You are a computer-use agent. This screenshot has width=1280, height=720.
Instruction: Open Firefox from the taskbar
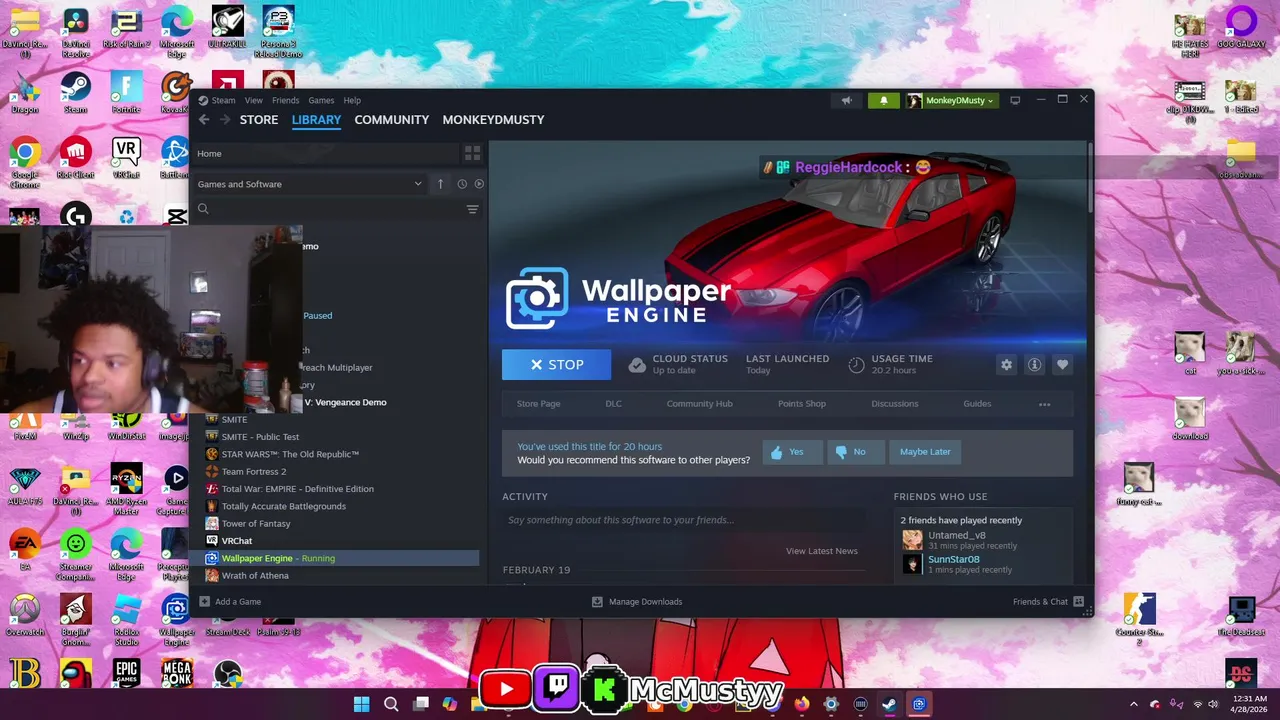pos(801,704)
